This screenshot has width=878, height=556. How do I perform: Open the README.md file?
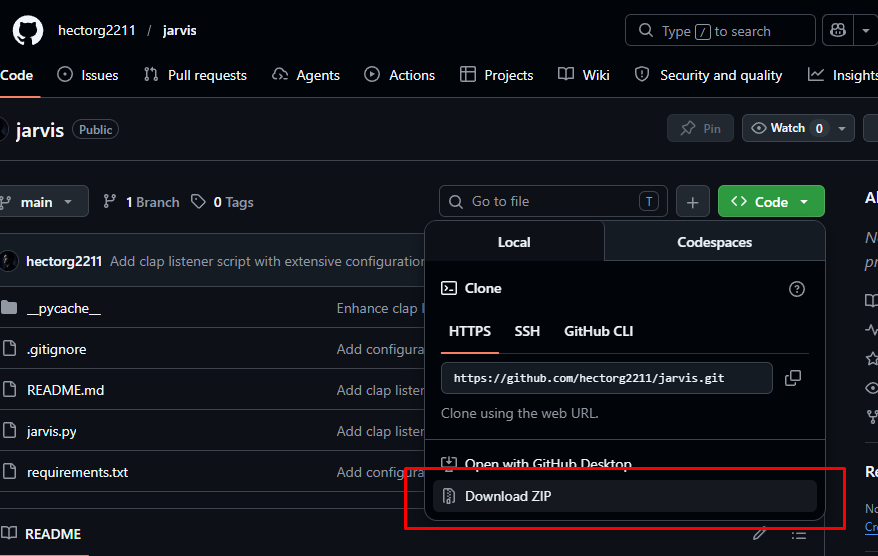tap(66, 390)
